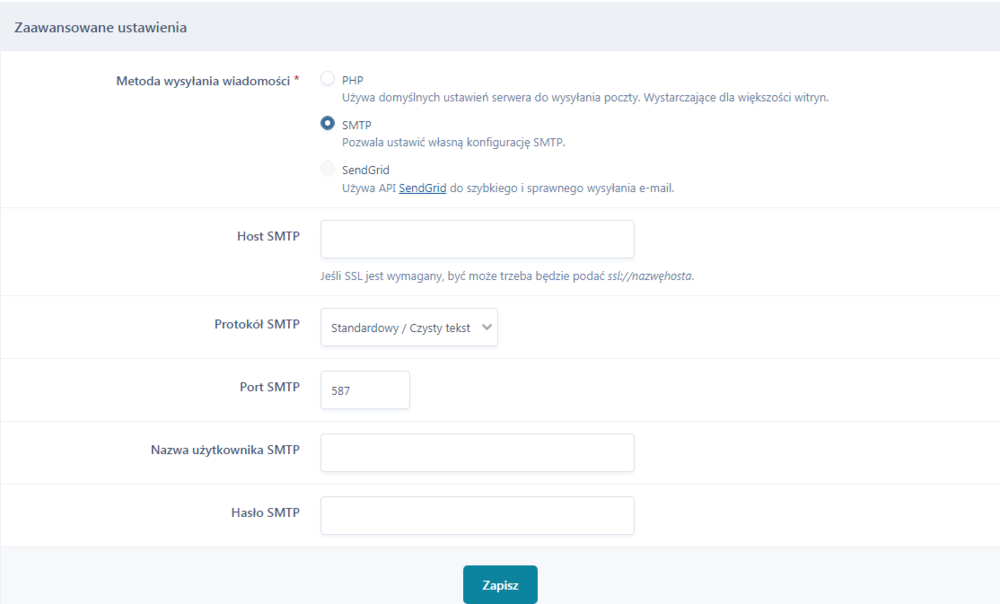
Task: Click the "PHP" option label text
Action: (x=353, y=80)
